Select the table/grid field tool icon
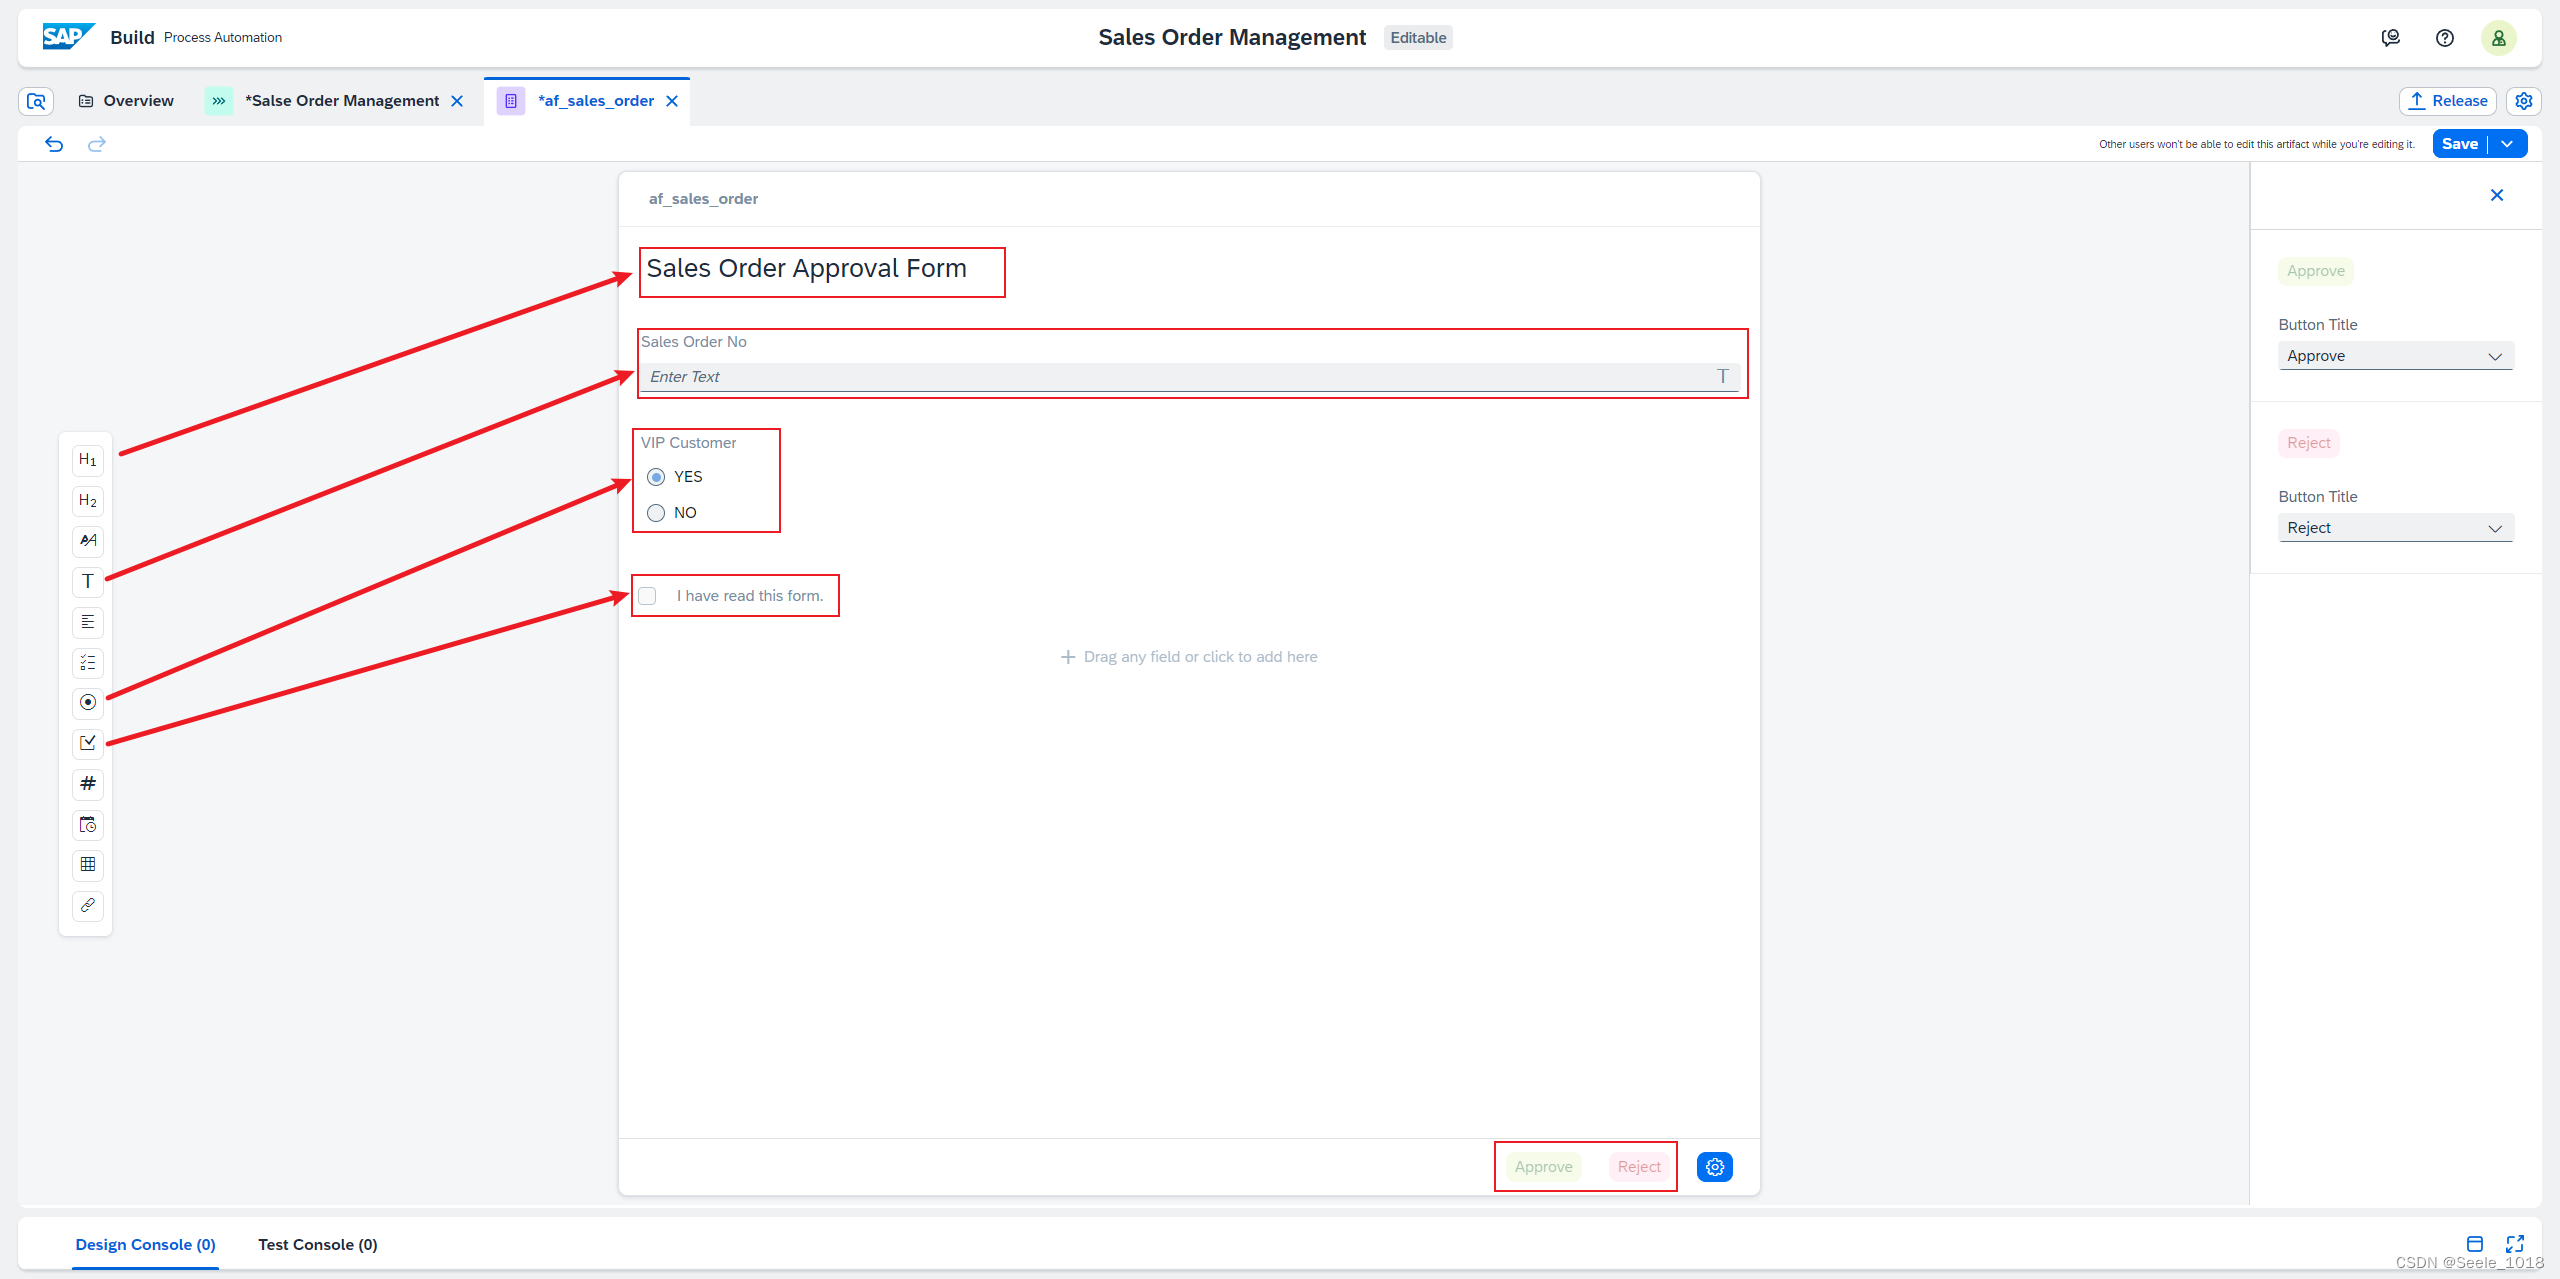The width and height of the screenshot is (2560, 1279). pos(87,864)
